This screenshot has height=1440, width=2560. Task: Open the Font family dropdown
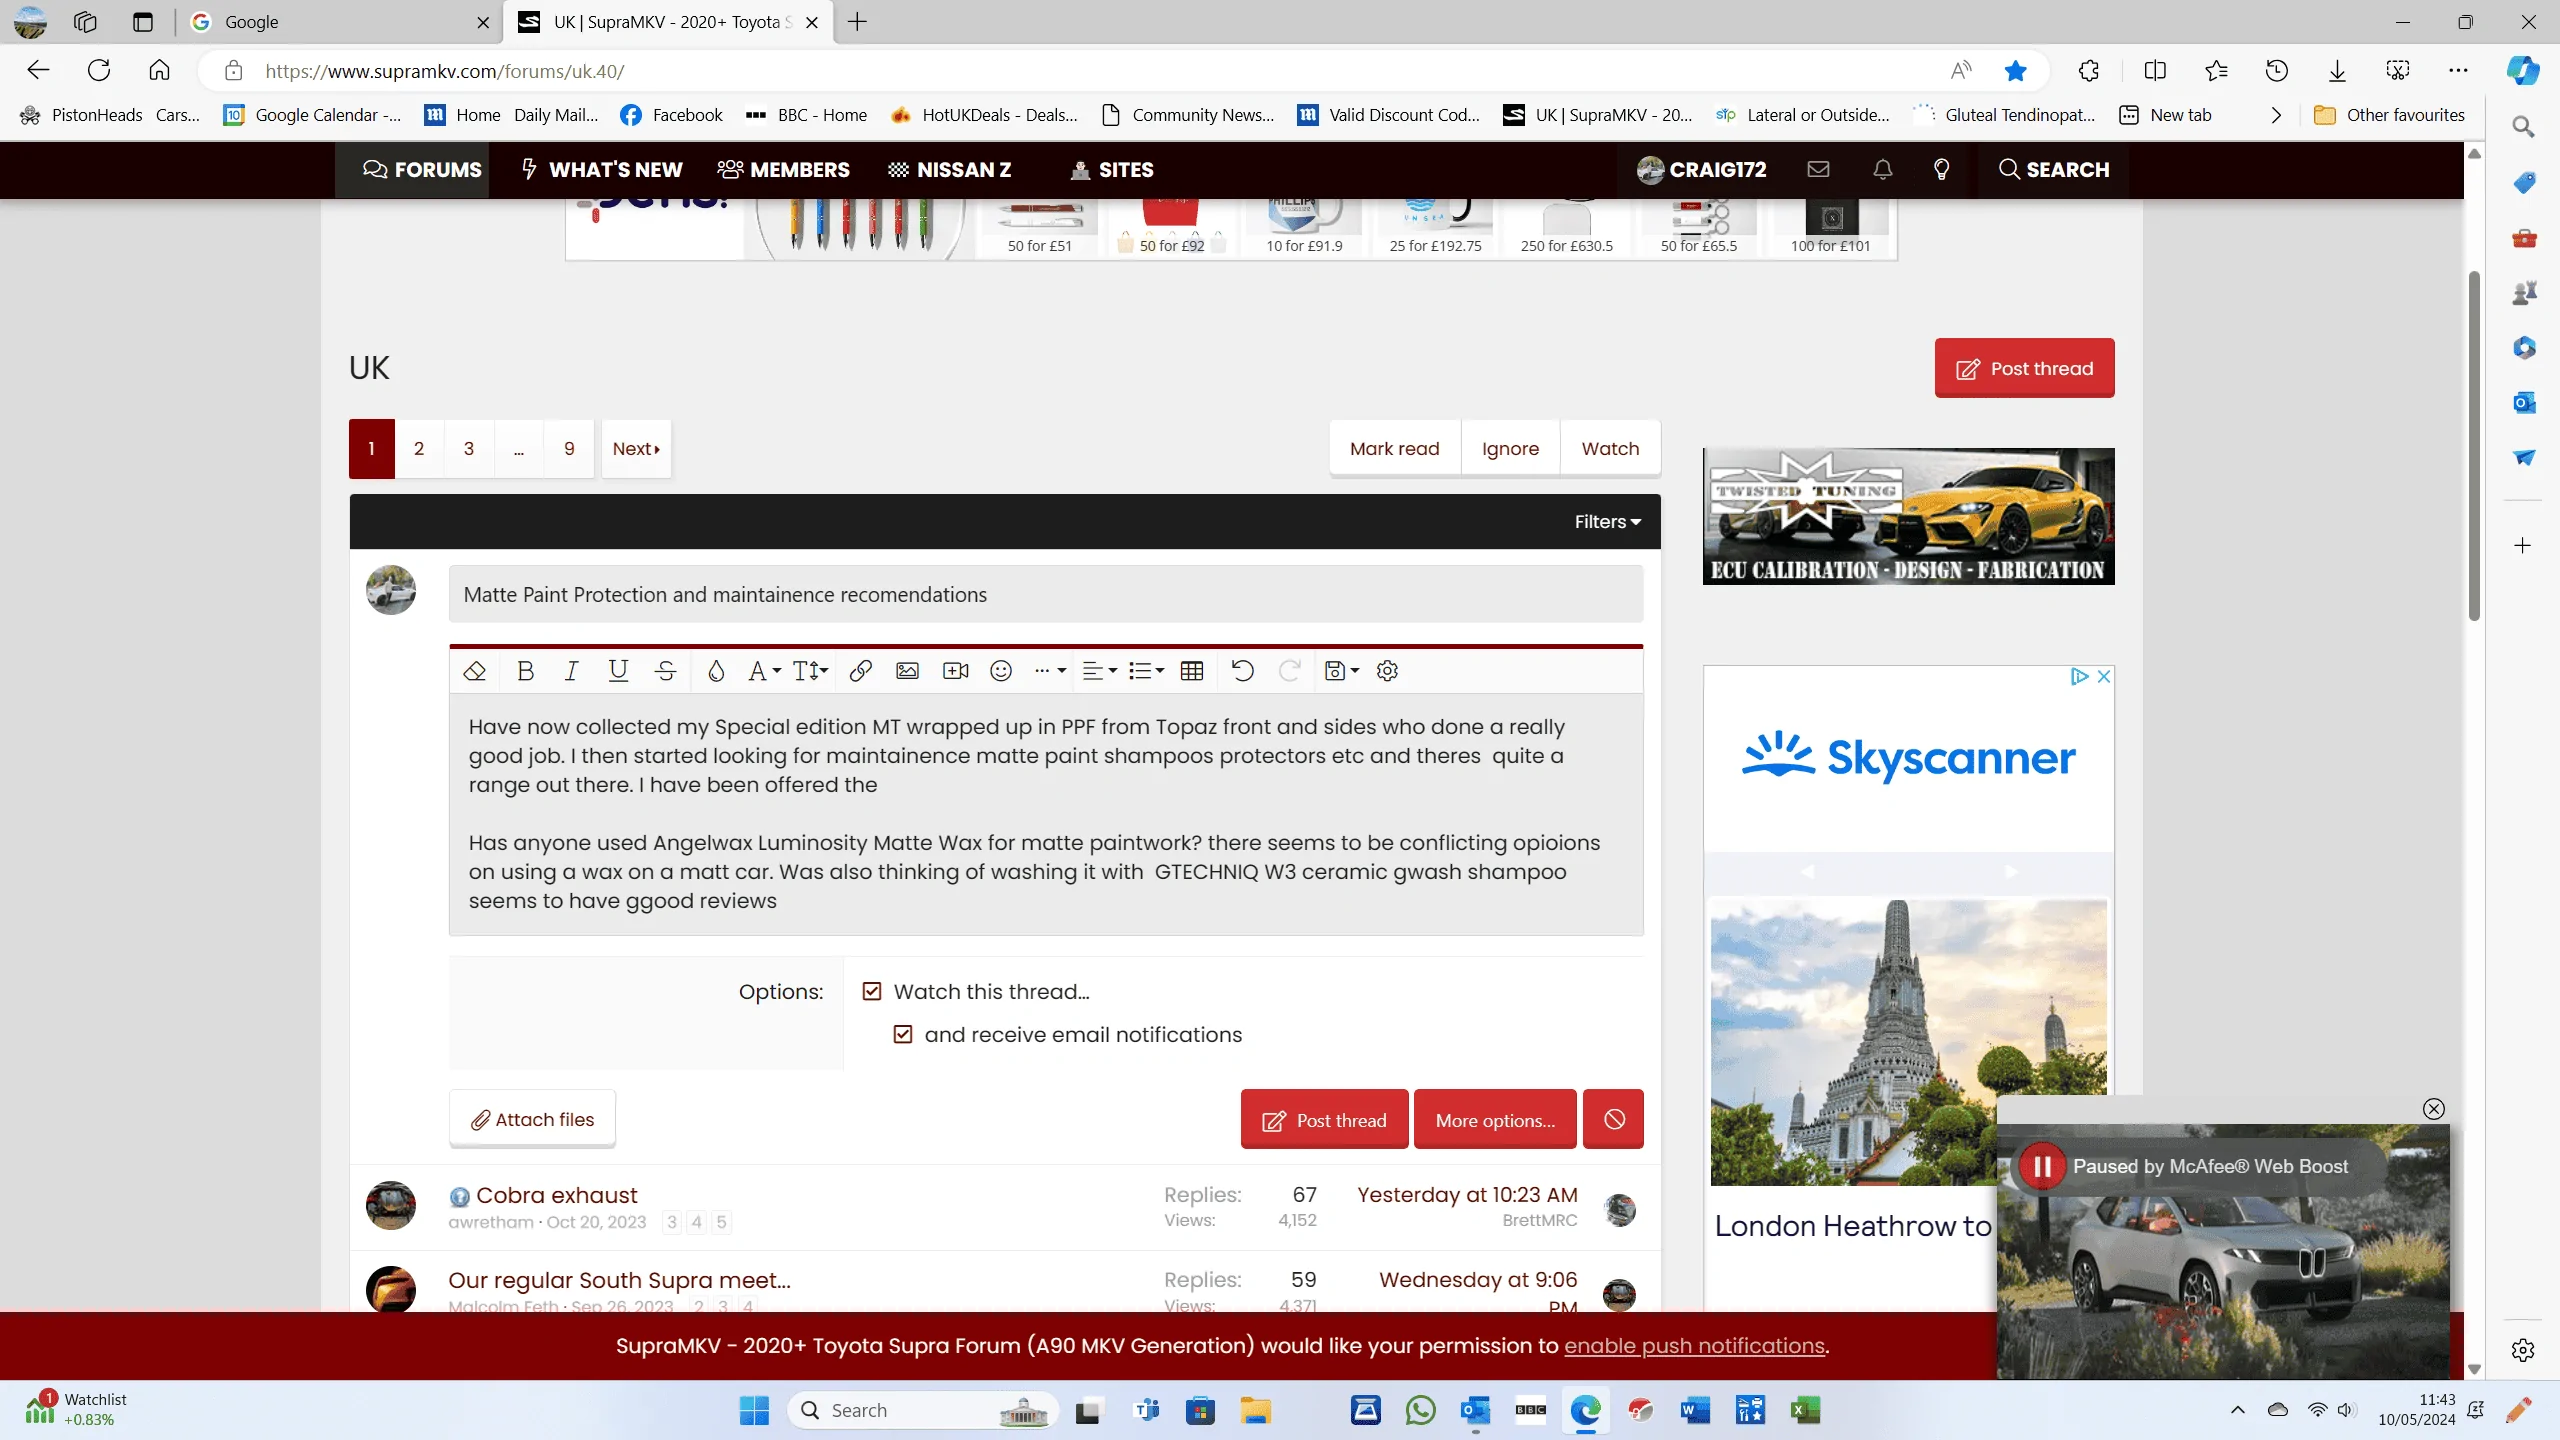coord(764,671)
